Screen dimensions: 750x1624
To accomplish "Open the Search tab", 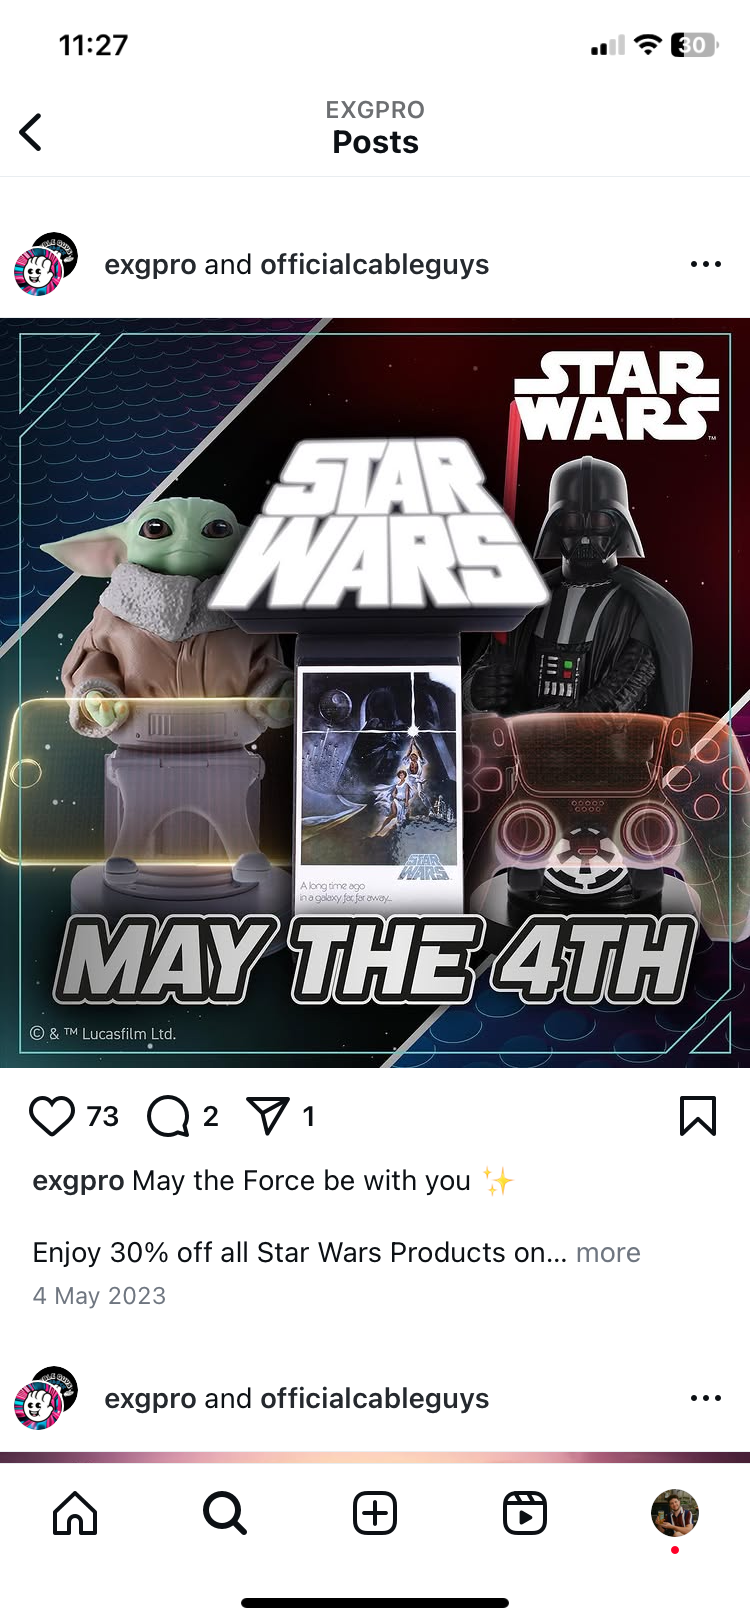I will pos(225,1513).
